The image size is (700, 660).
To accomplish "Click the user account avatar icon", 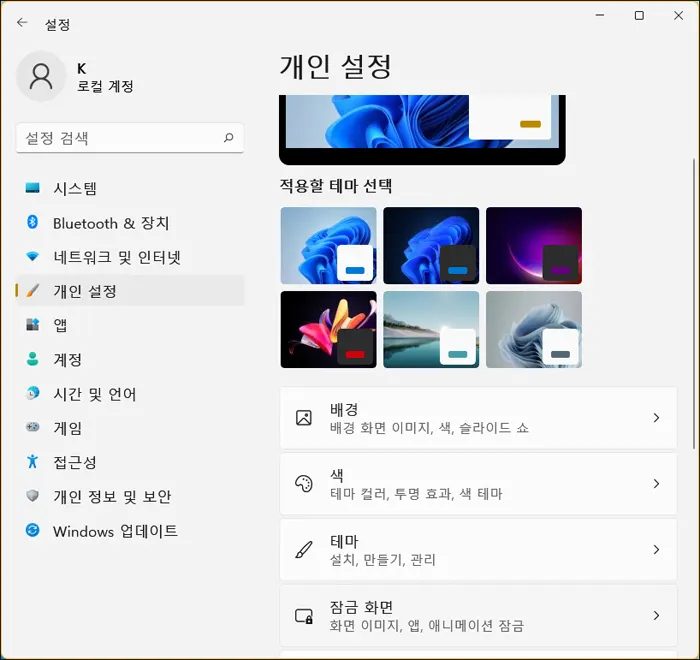I will pyautogui.click(x=41, y=76).
